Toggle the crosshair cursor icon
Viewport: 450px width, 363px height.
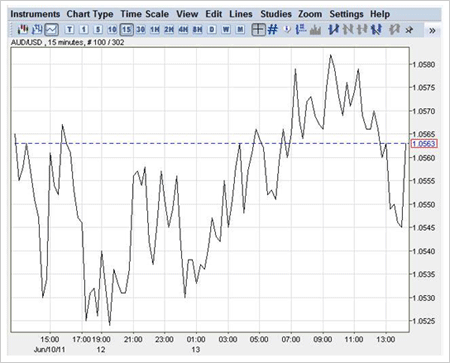[x=258, y=30]
